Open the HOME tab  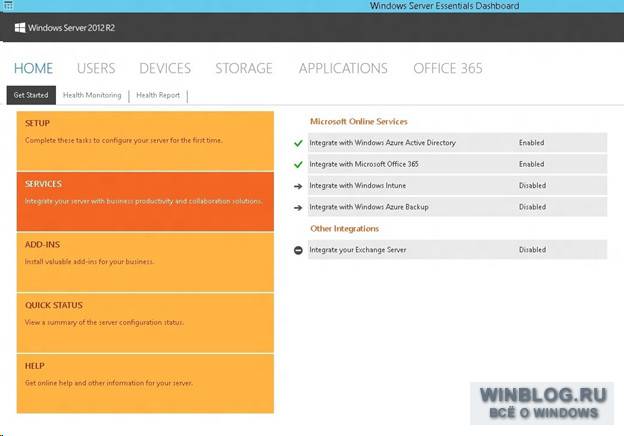[33, 68]
